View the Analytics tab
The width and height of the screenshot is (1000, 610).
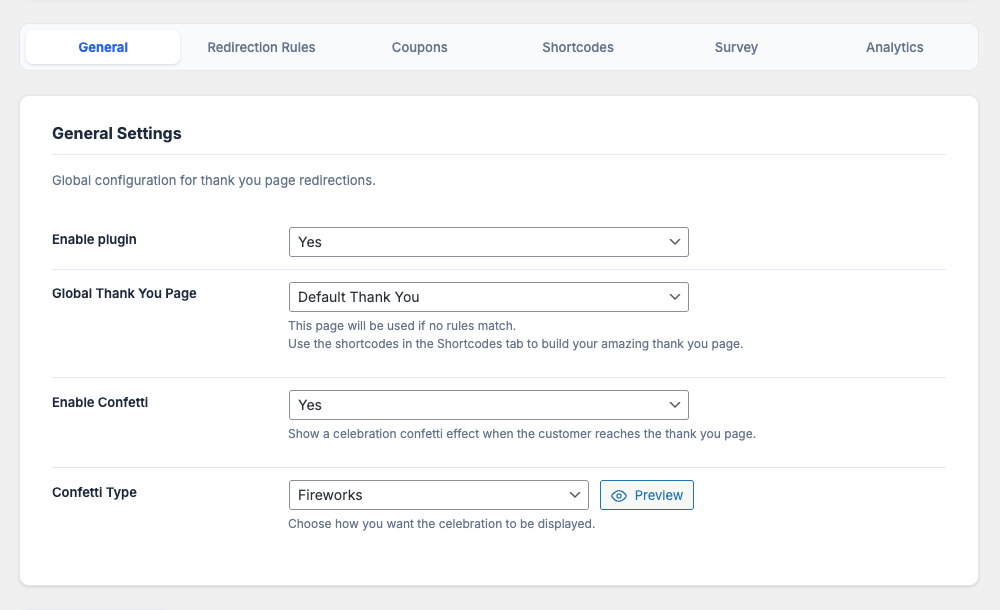894,47
